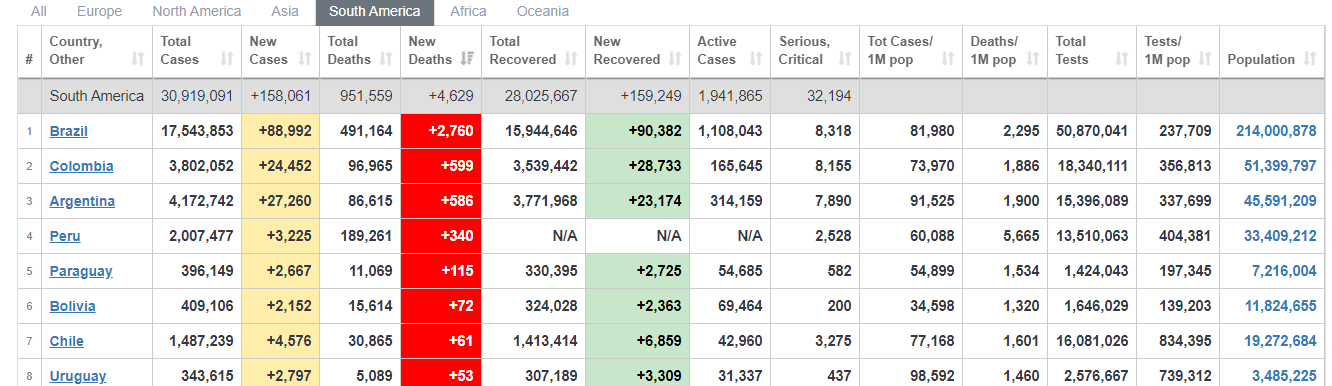The image size is (1332, 386).
Task: Click Chile's new recovered cell +6,859
Action: click(x=637, y=341)
